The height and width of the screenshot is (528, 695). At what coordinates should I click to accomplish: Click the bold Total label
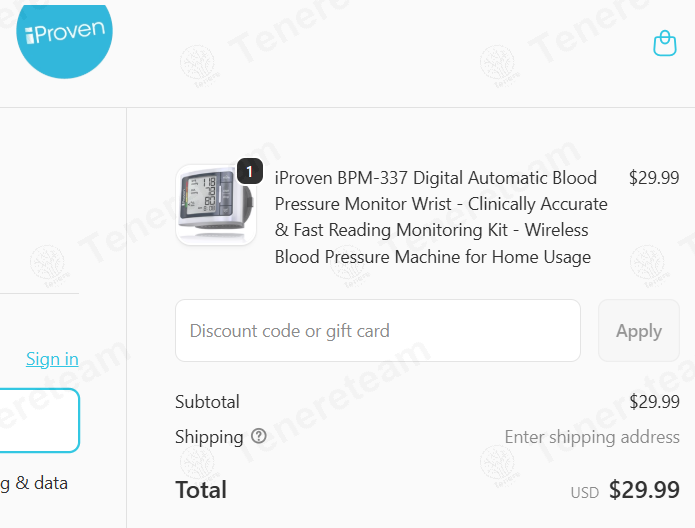(201, 490)
